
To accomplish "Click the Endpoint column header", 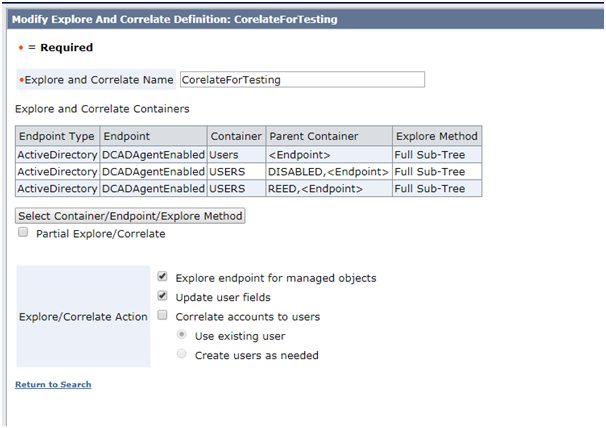I will (153, 136).
